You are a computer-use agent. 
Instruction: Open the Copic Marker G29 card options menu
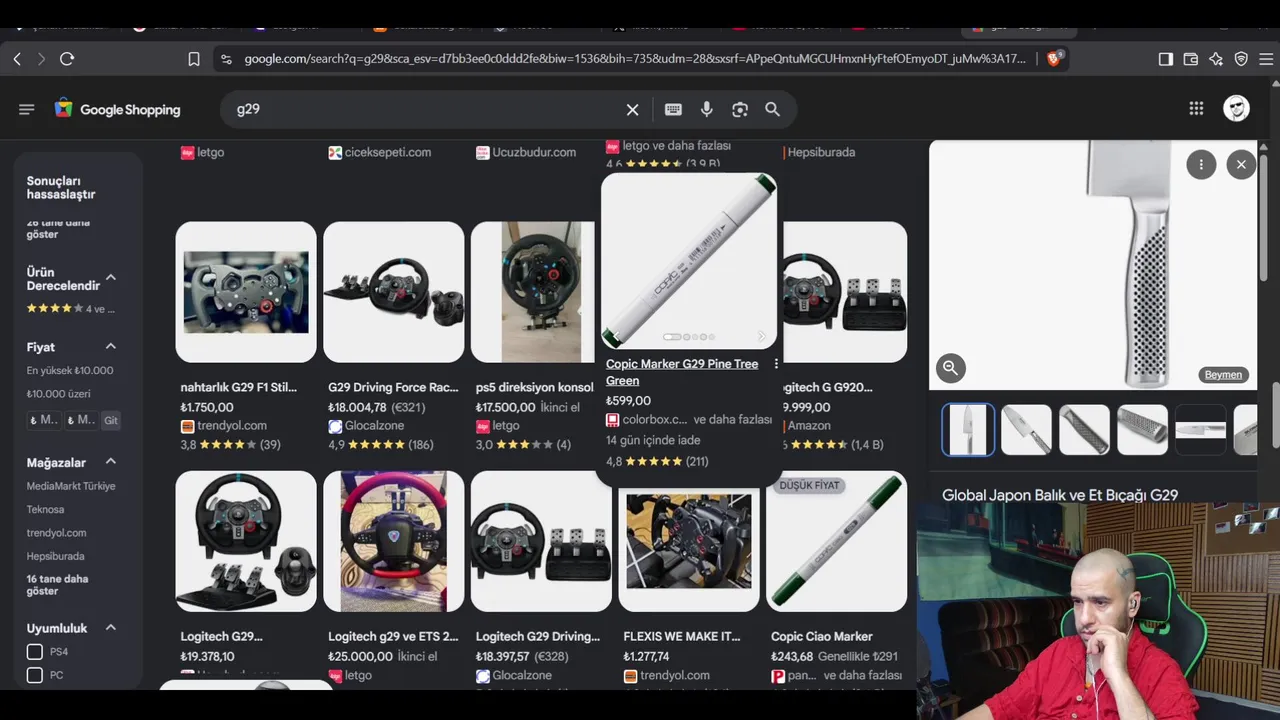coord(776,365)
